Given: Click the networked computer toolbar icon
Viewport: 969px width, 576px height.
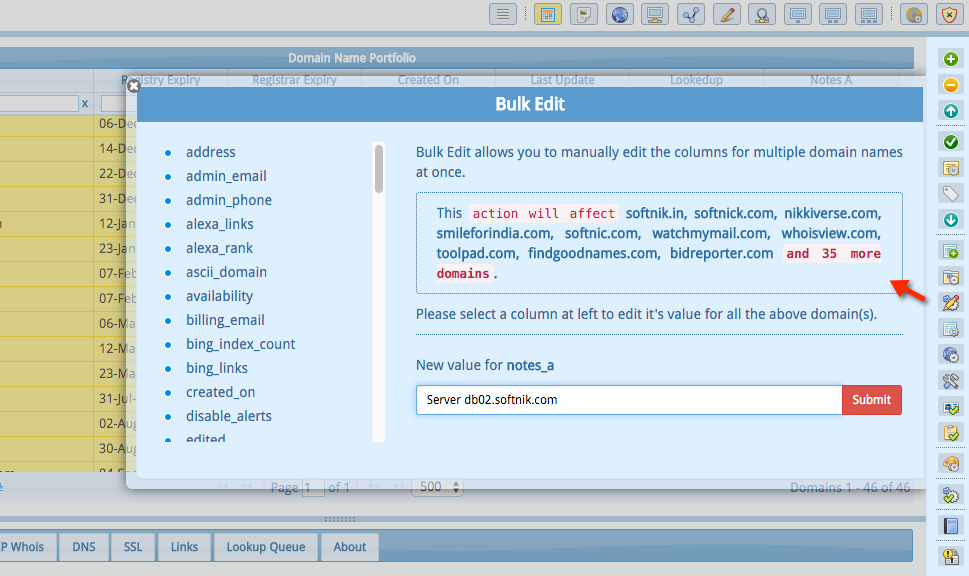Looking at the screenshot, I should click(x=655, y=14).
